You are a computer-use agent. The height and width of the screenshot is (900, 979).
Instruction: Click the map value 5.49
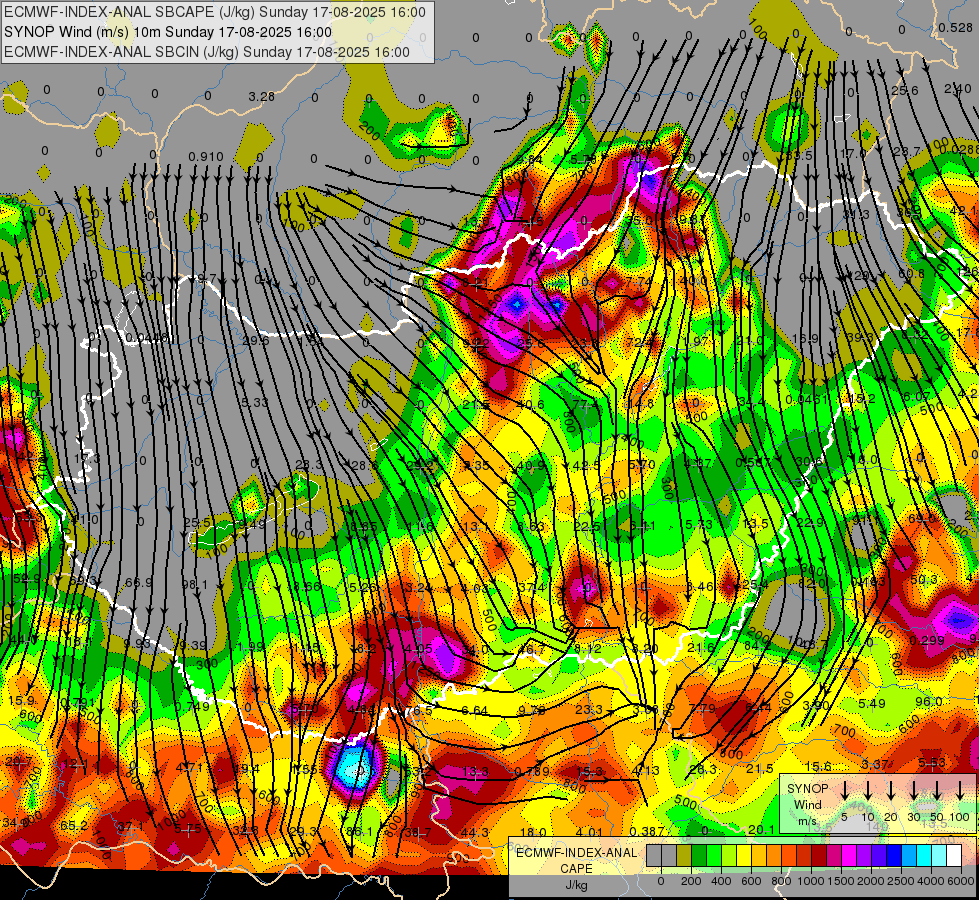coord(872,703)
